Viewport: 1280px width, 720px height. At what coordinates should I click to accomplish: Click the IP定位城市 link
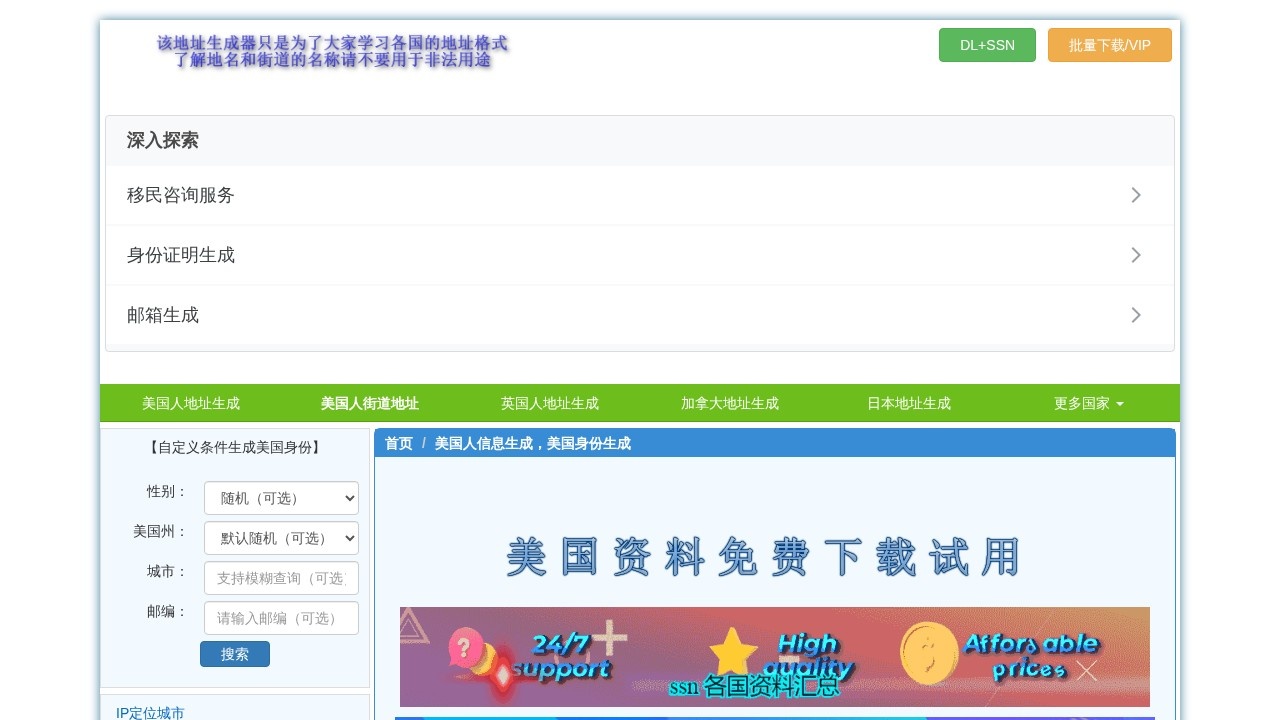tap(151, 712)
